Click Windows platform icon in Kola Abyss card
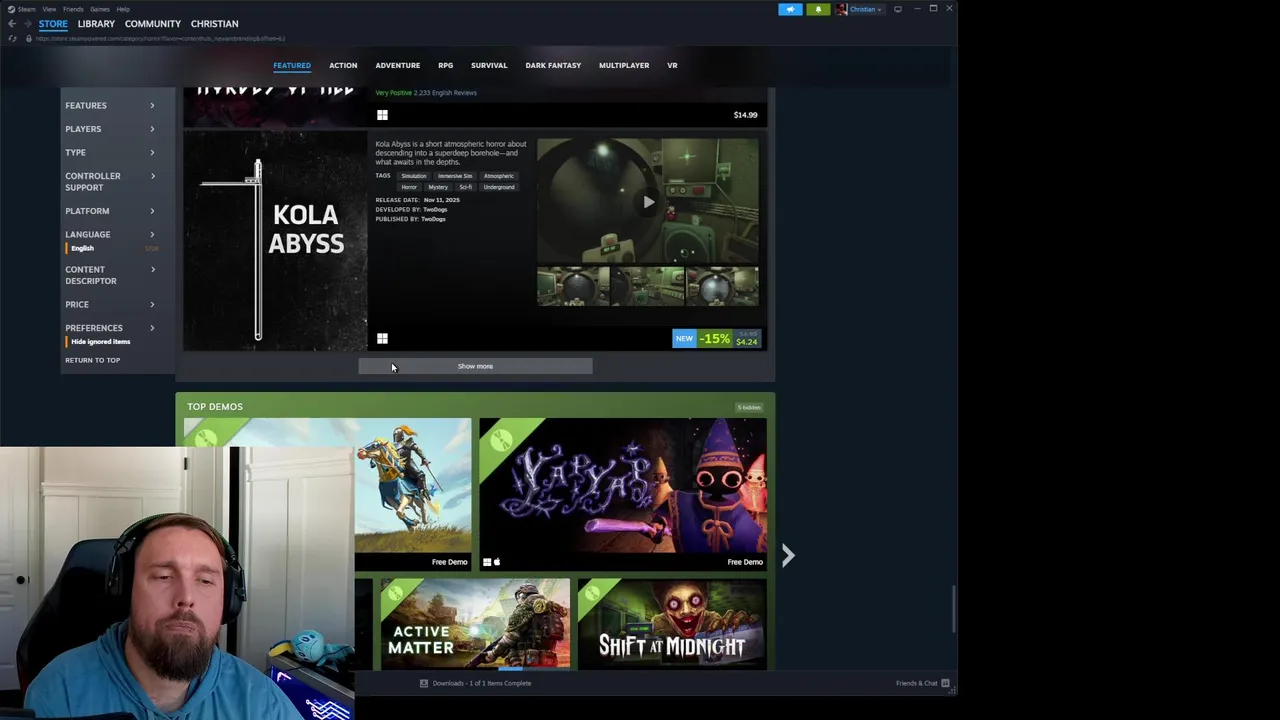The height and width of the screenshot is (720, 1280). click(x=382, y=339)
